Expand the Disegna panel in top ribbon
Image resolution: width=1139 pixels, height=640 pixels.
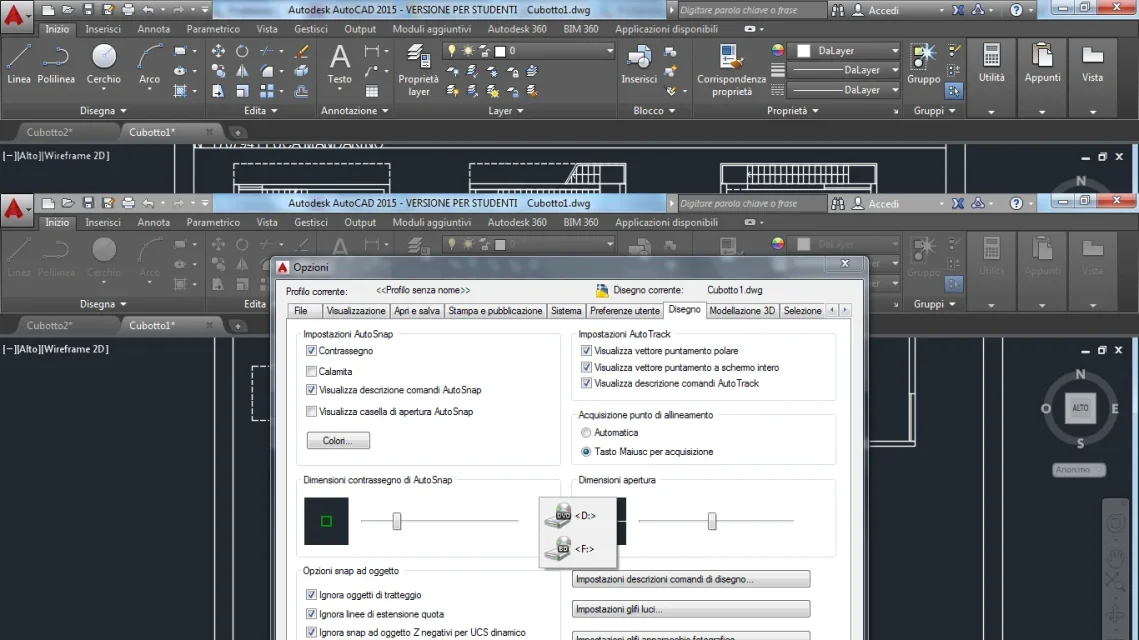pos(103,110)
